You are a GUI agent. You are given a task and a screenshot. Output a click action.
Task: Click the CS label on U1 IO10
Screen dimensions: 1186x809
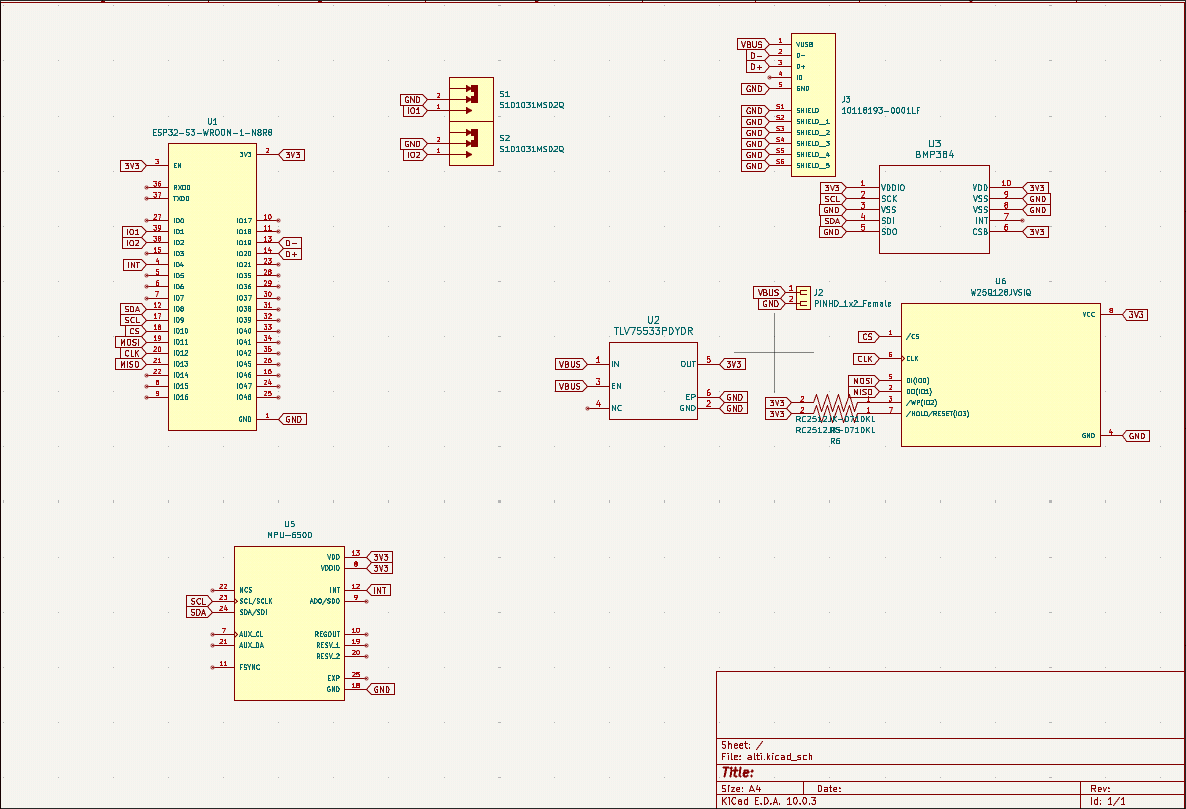tap(134, 331)
